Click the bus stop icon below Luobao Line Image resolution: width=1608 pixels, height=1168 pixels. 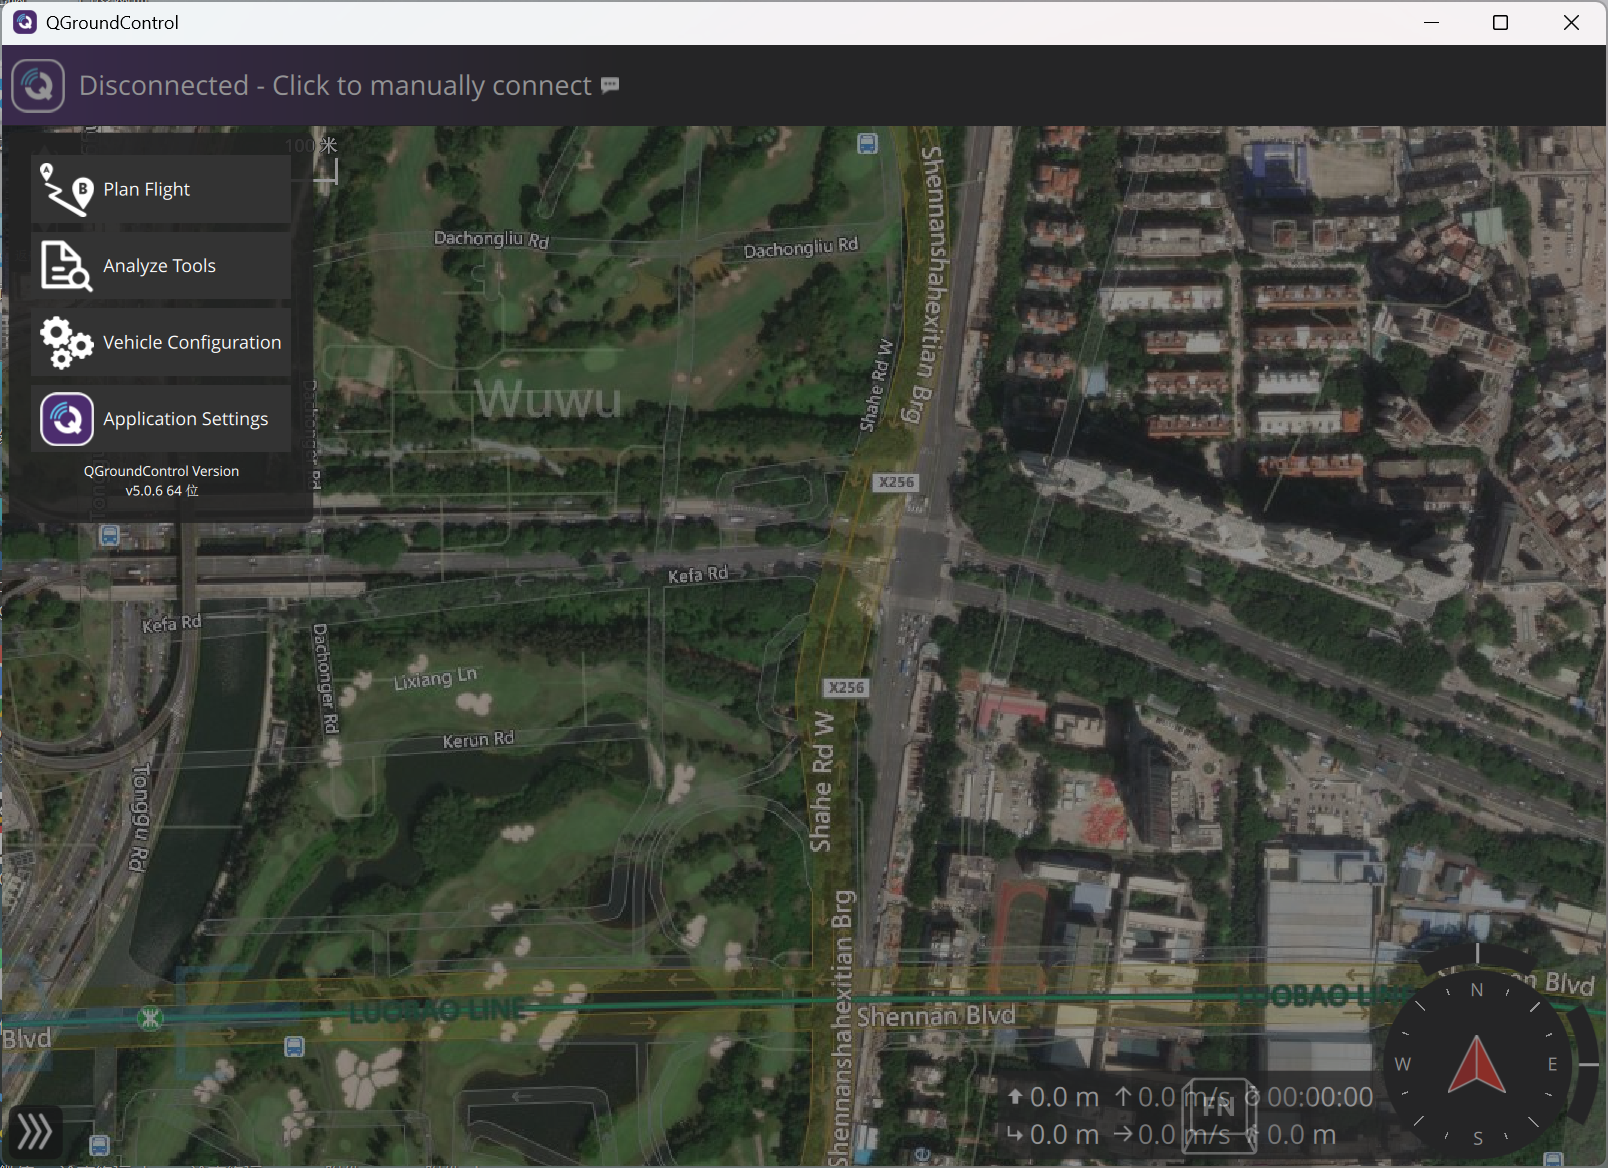tap(294, 1047)
